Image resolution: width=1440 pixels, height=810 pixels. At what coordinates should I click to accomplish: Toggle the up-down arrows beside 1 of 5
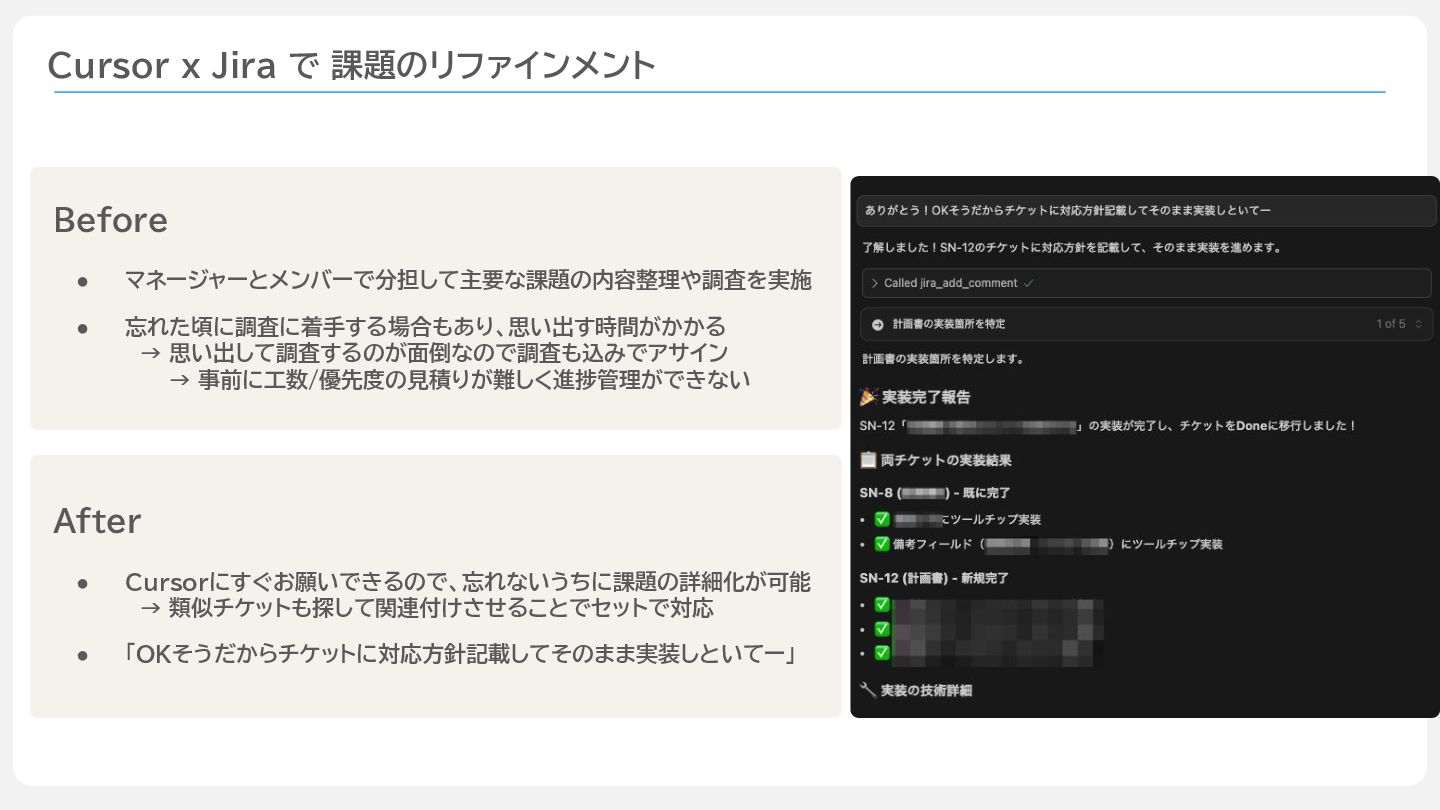pyautogui.click(x=1418, y=324)
